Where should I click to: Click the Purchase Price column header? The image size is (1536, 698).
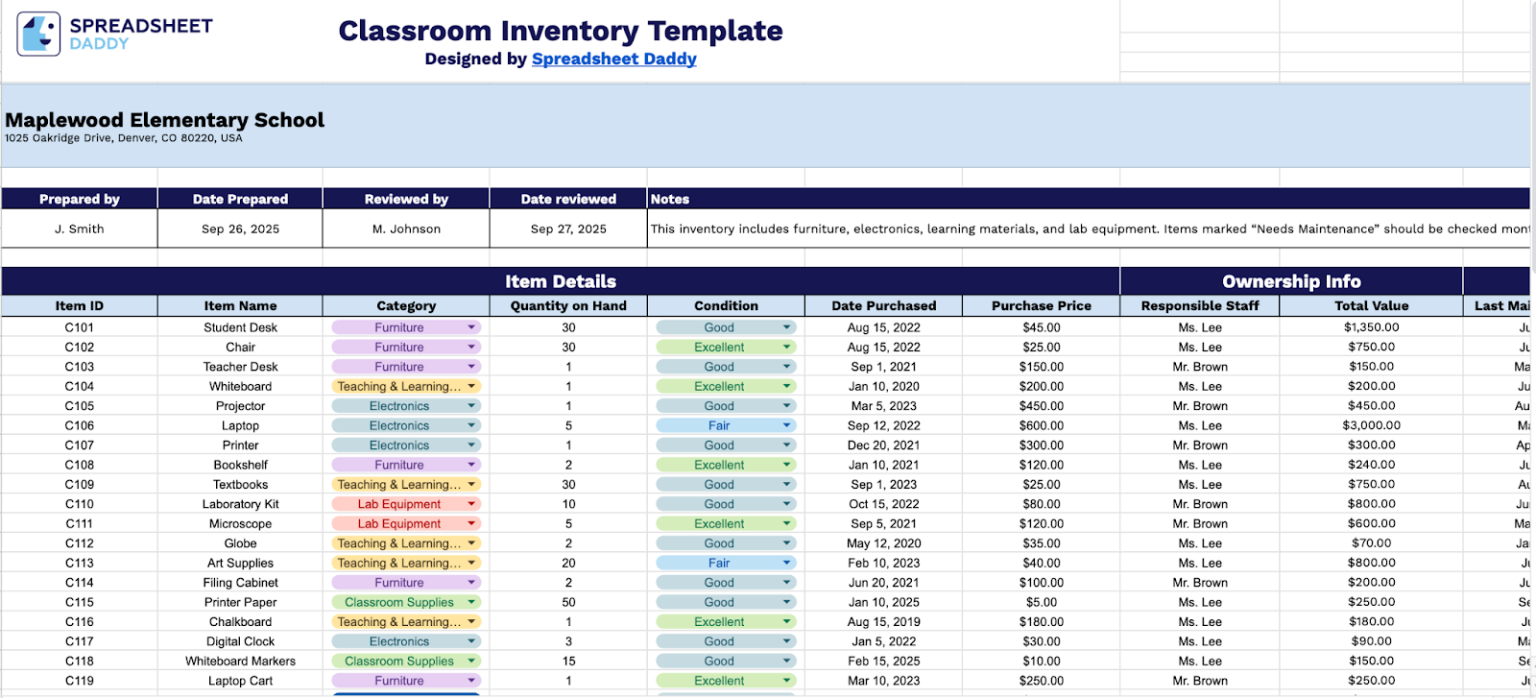tap(1041, 306)
